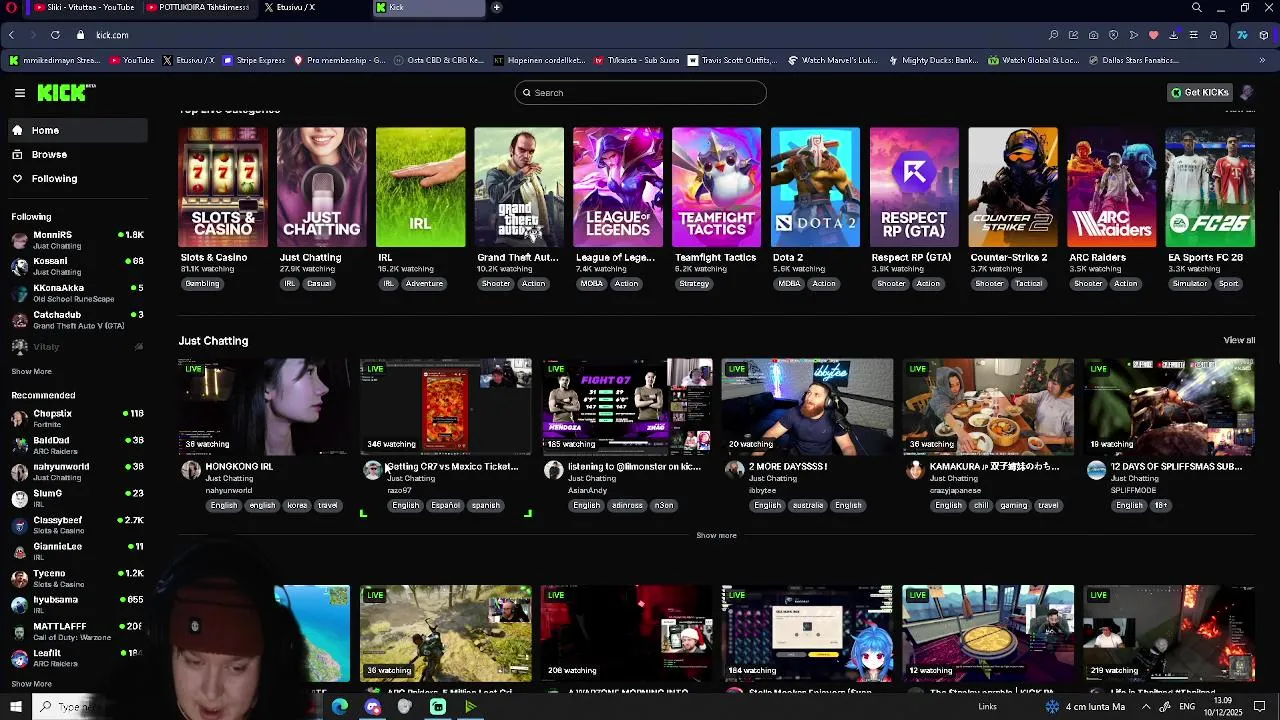This screenshot has height=720, width=1280.
Task: Click the Strategy tag under Teamfight Tactics
Action: 694,284
